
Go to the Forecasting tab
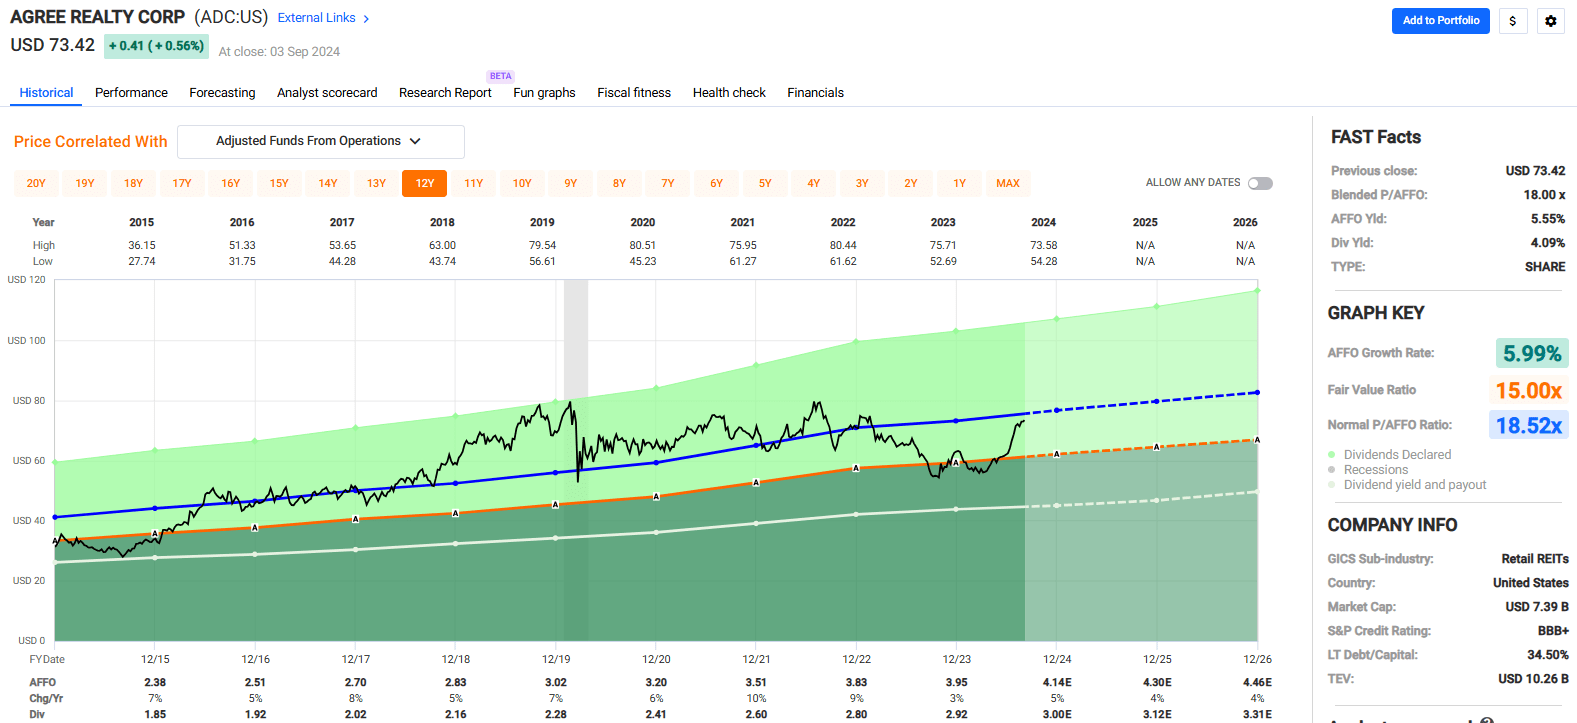click(222, 93)
